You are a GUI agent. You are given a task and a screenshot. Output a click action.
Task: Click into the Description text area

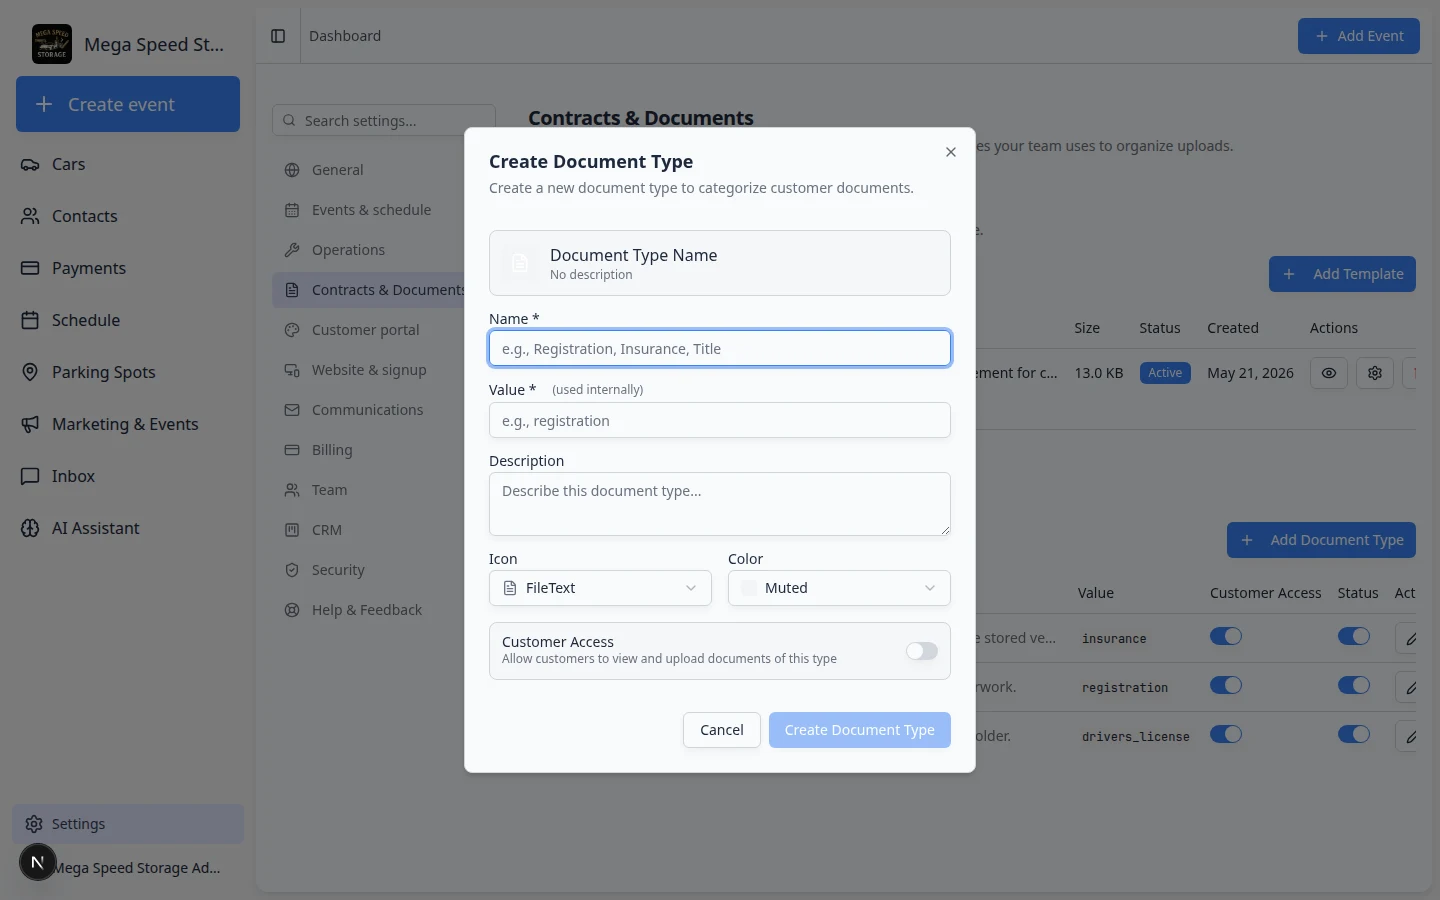click(x=720, y=504)
